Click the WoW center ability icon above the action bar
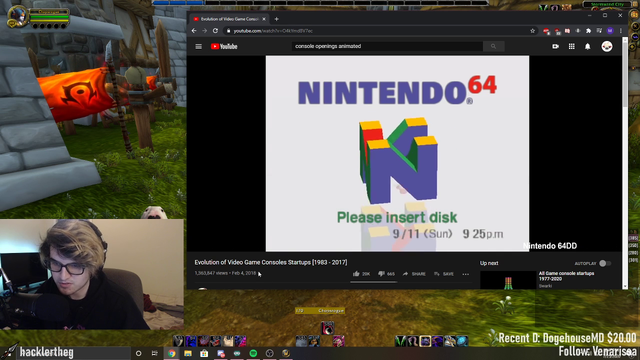Image resolution: width=640 pixels, height=360 pixels. [x=327, y=328]
